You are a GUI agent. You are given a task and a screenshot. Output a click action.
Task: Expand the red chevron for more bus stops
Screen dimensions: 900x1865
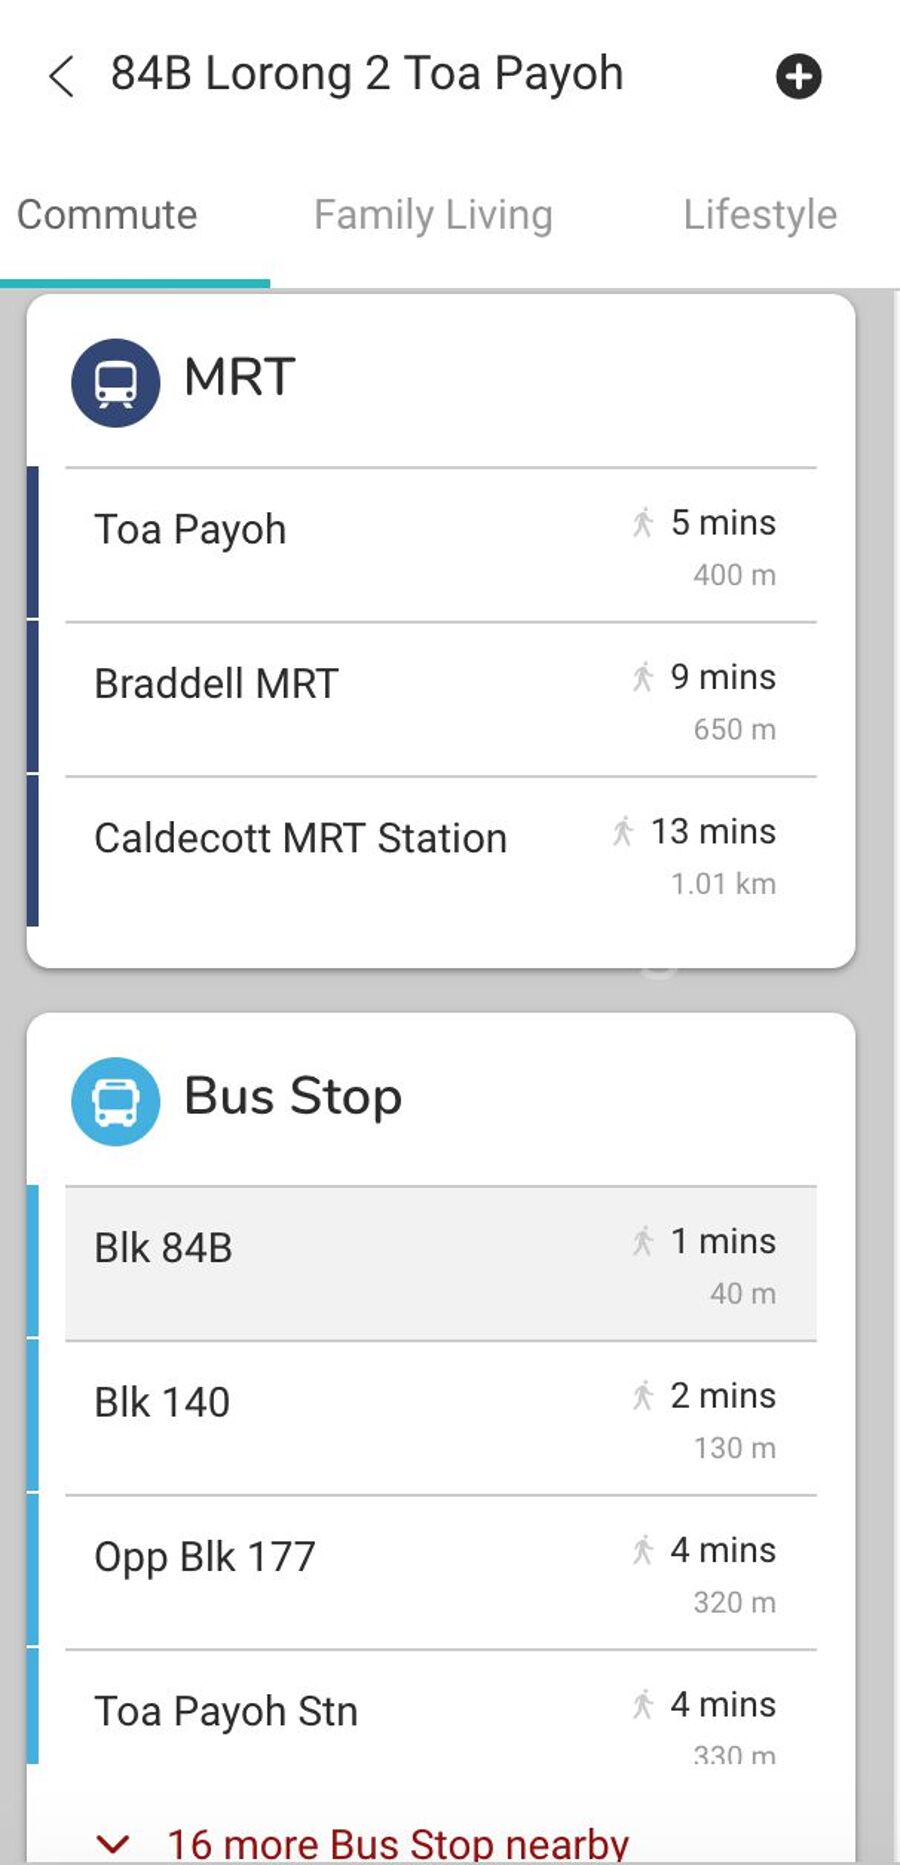pos(112,1843)
